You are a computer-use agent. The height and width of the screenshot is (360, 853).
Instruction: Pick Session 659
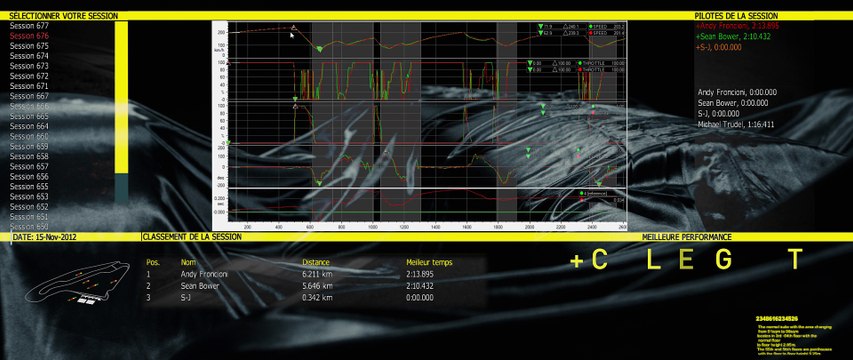coord(29,146)
